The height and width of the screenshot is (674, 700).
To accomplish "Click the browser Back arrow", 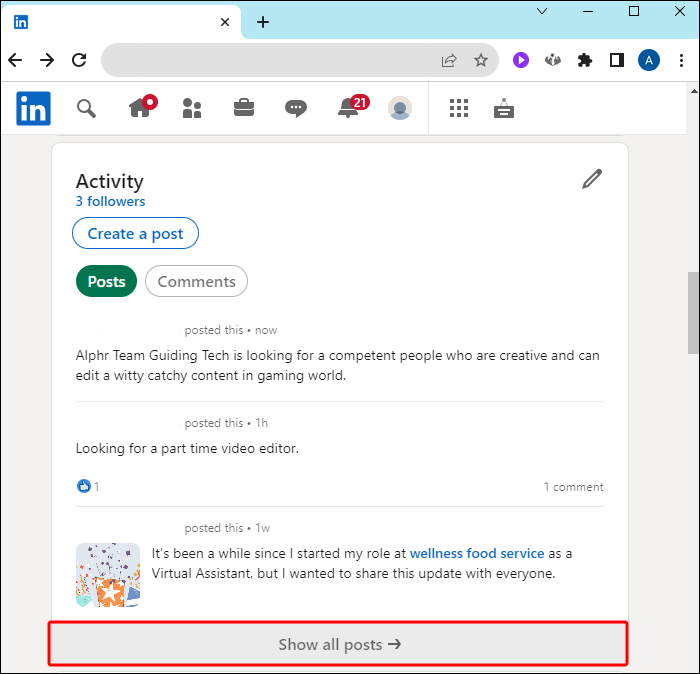I will pyautogui.click(x=16, y=60).
